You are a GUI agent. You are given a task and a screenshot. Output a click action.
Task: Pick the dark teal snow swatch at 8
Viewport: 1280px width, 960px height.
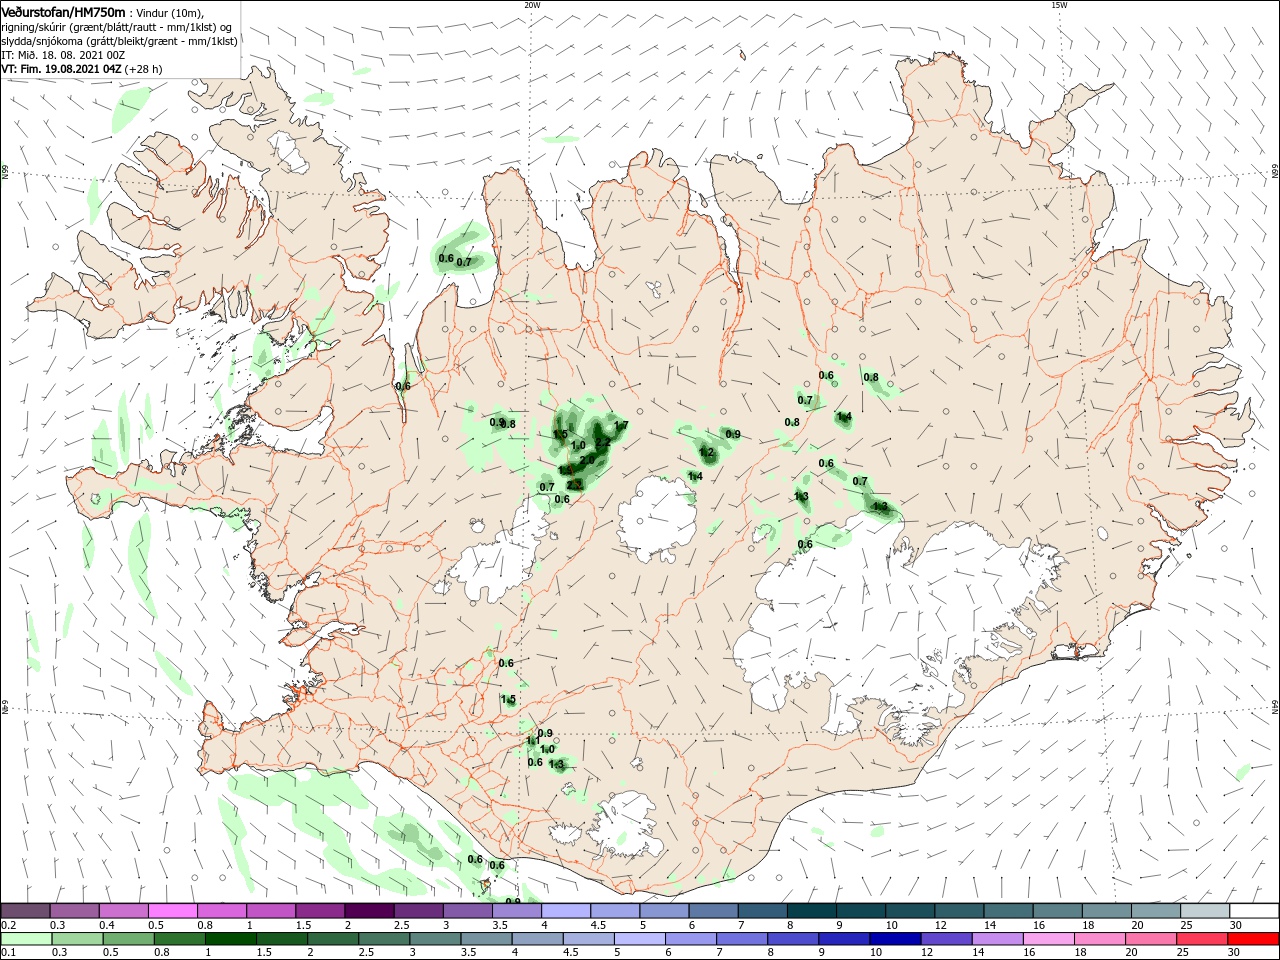[812, 911]
